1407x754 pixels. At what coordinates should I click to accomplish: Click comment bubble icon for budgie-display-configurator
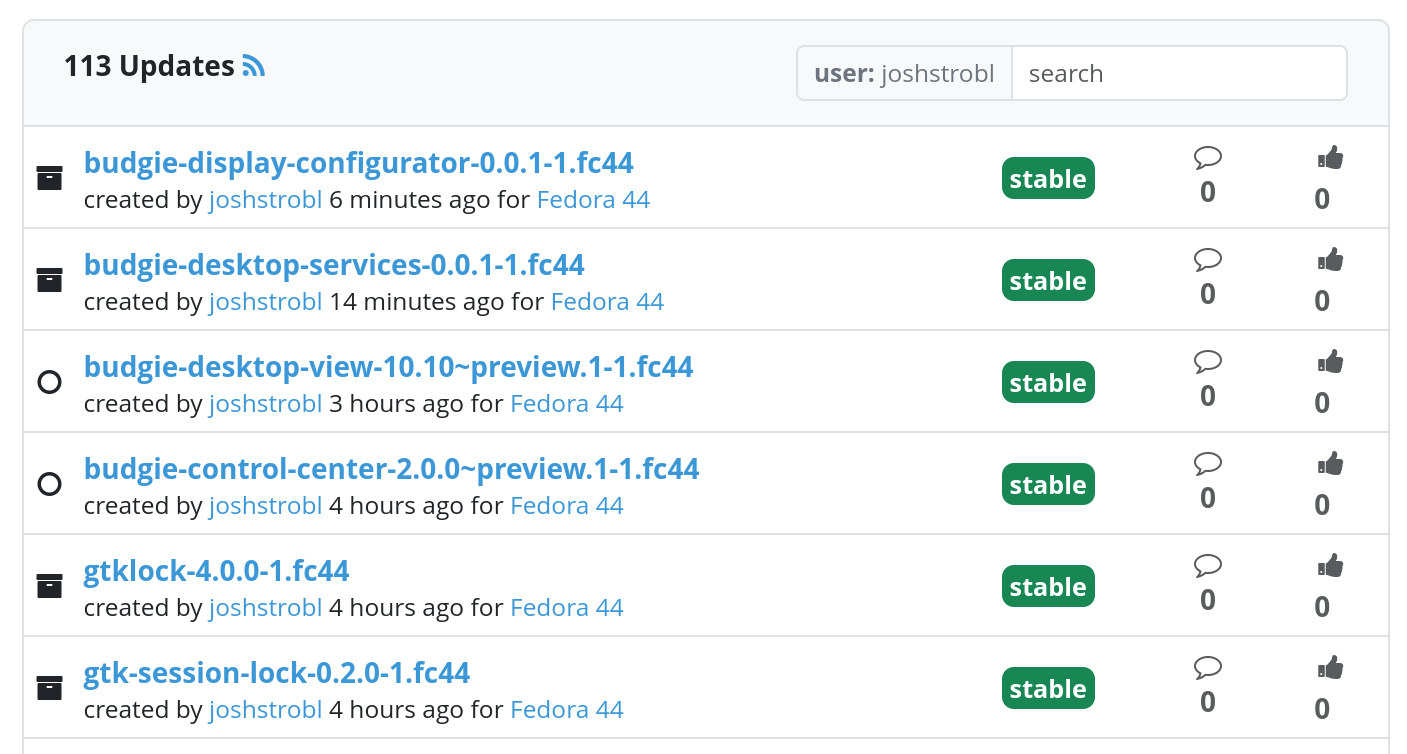[x=1208, y=158]
